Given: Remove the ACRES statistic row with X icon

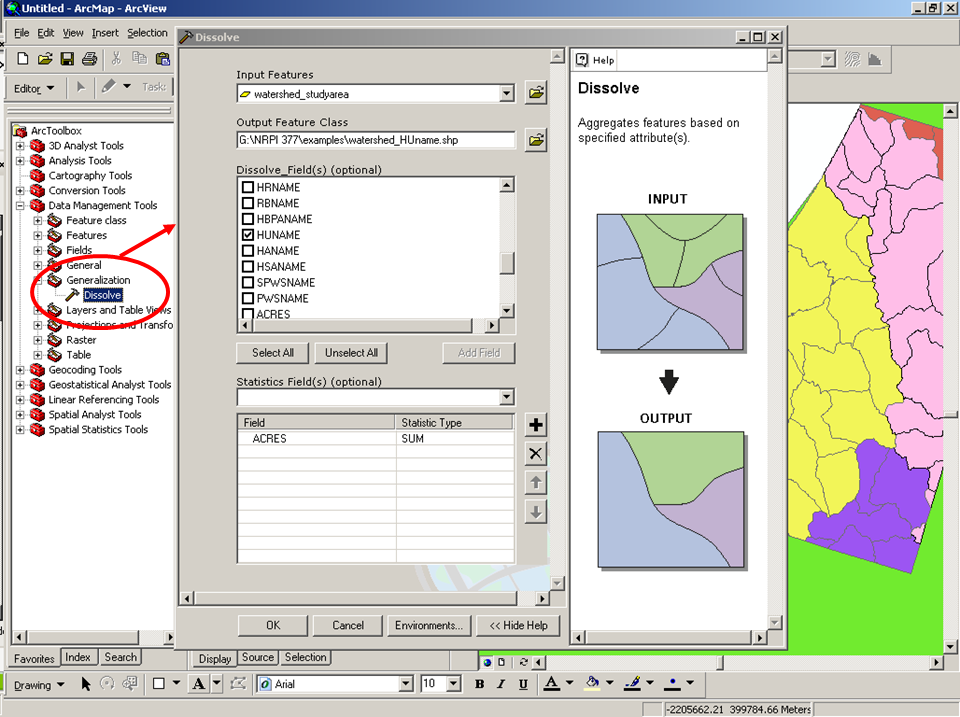Looking at the screenshot, I should (x=535, y=453).
